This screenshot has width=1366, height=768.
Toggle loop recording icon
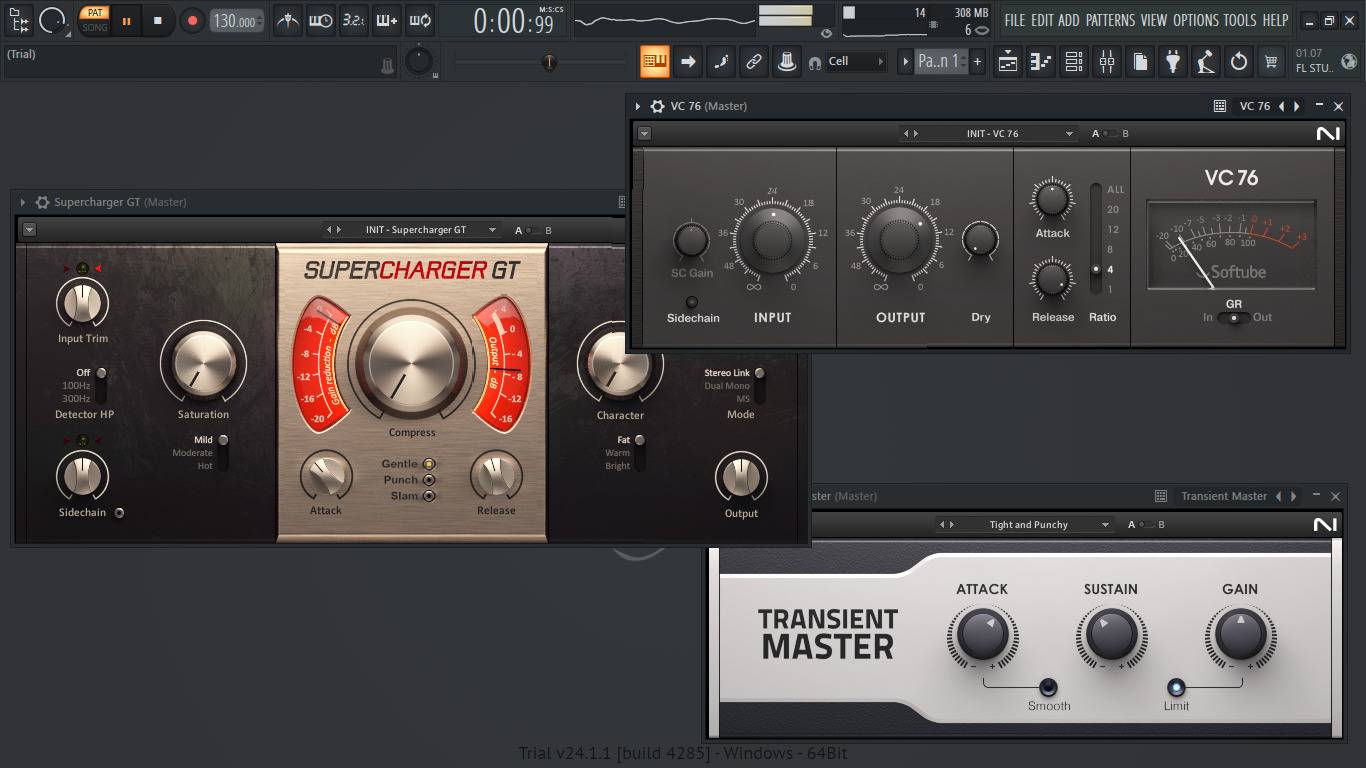click(420, 20)
